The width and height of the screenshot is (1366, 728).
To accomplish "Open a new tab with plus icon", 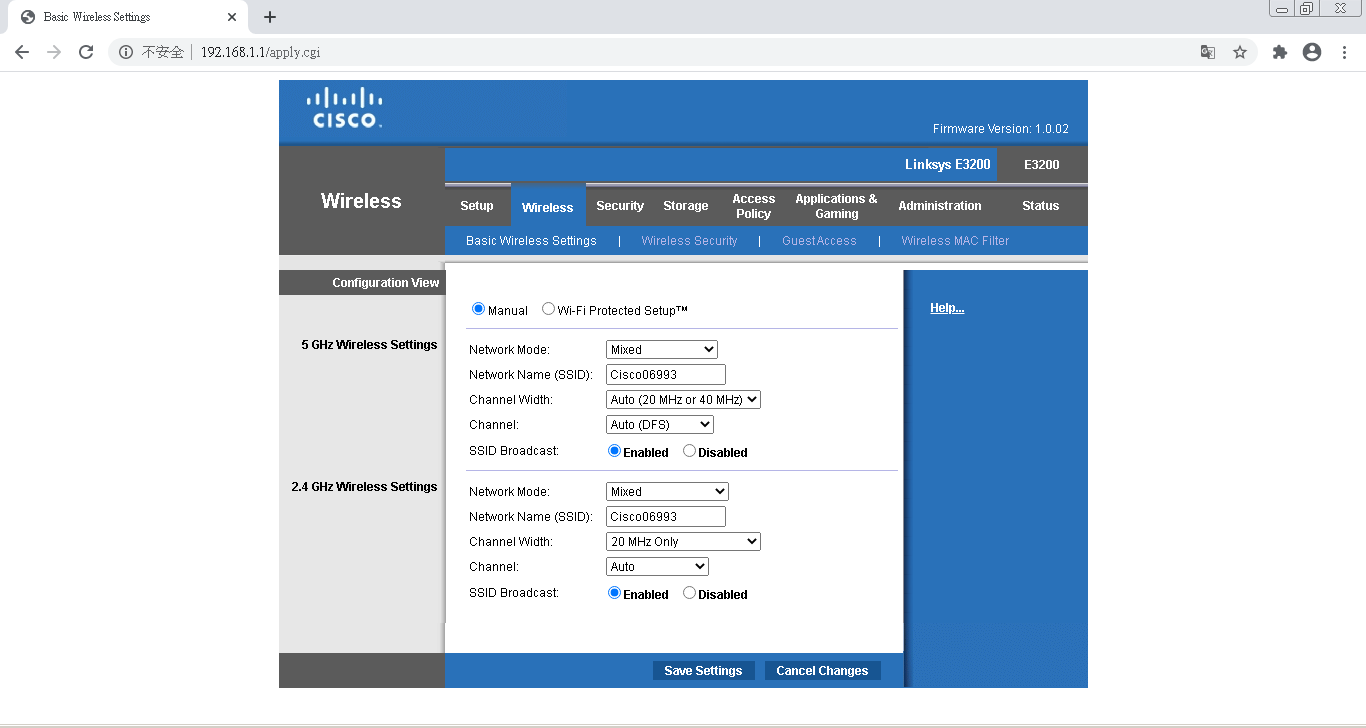I will pyautogui.click(x=270, y=17).
